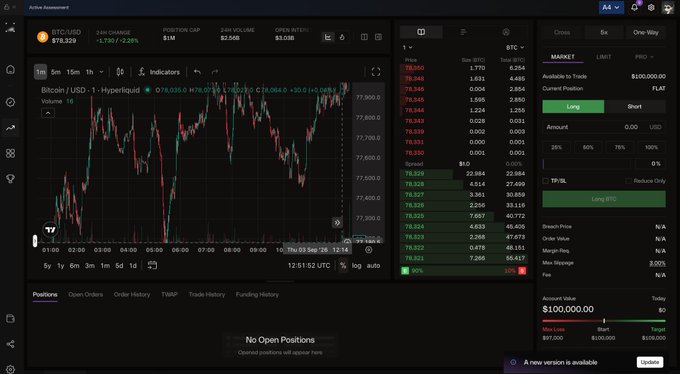Click the Update button in notification
The width and height of the screenshot is (680, 374).
coord(650,362)
